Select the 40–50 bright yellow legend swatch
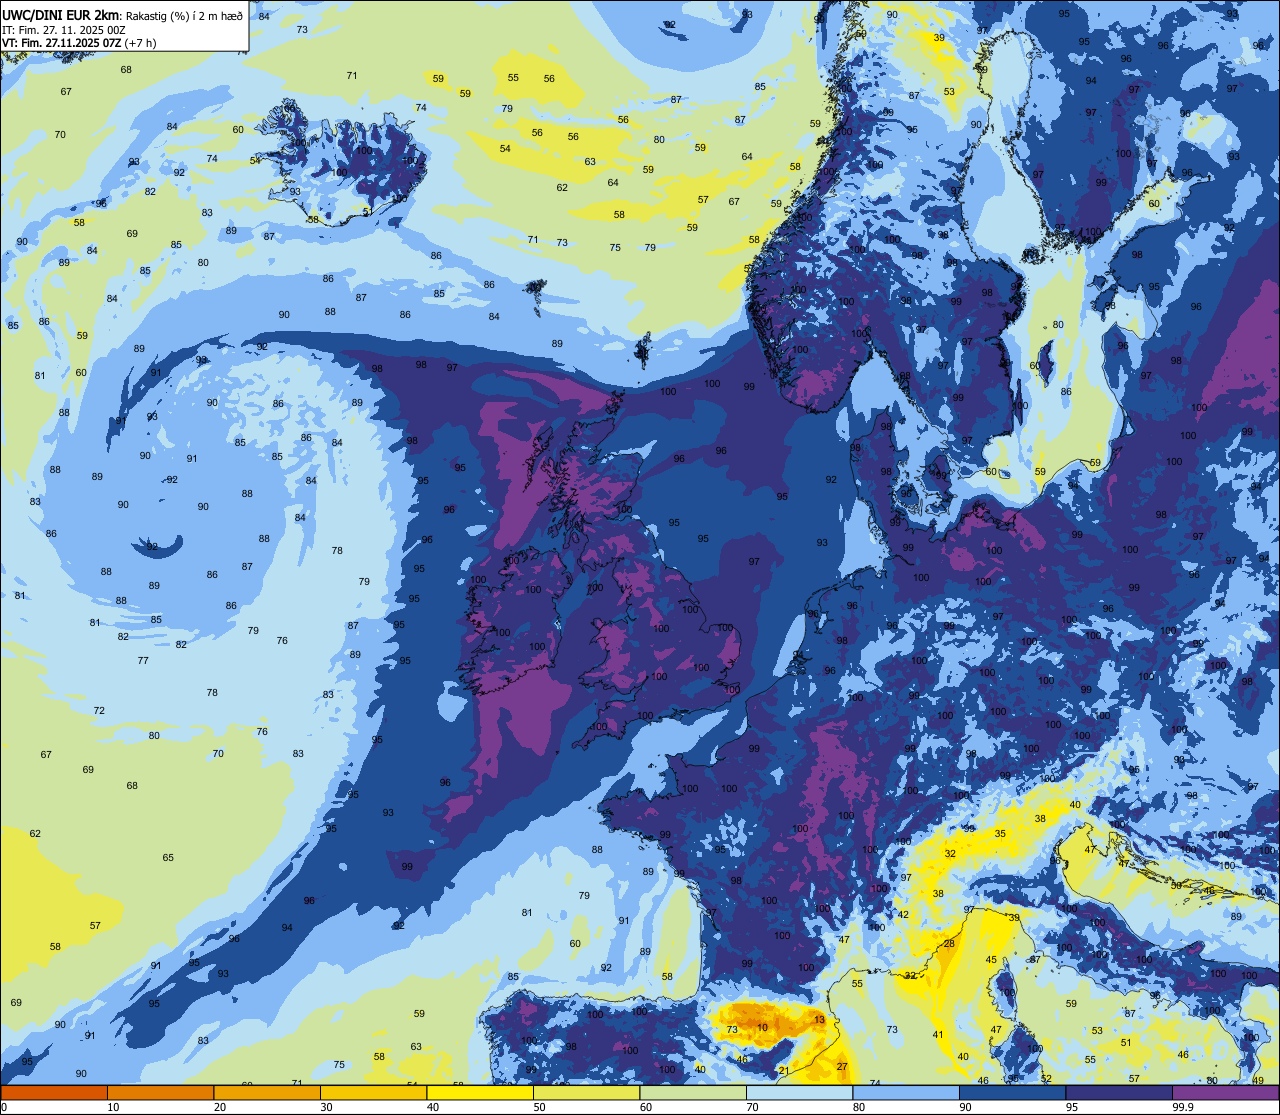 (x=480, y=1092)
